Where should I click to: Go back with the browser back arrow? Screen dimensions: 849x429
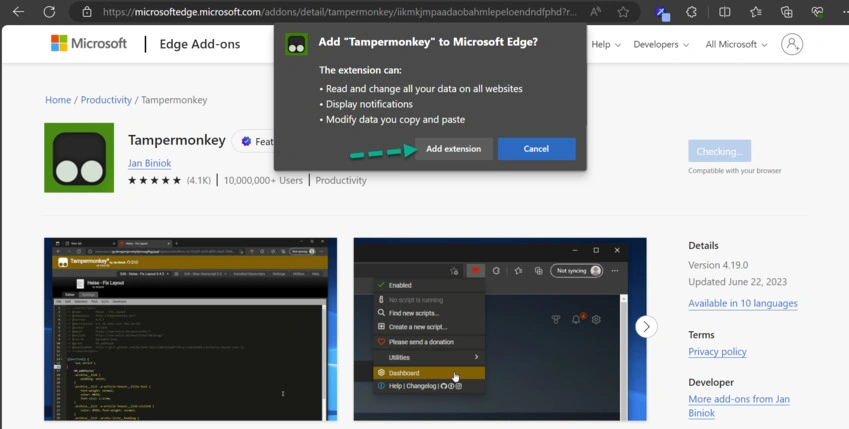pos(18,11)
